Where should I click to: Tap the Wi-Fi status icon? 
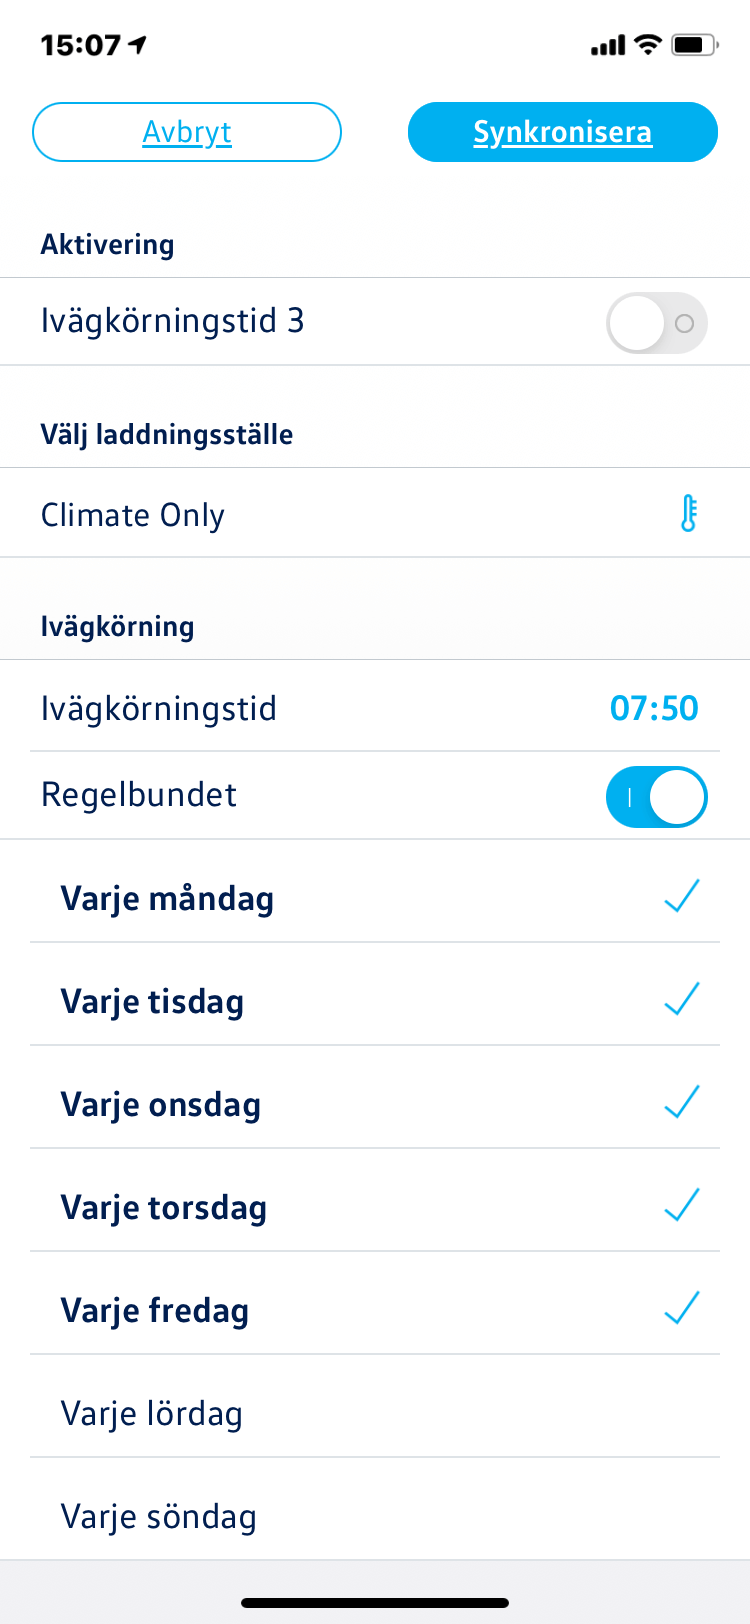tap(649, 44)
